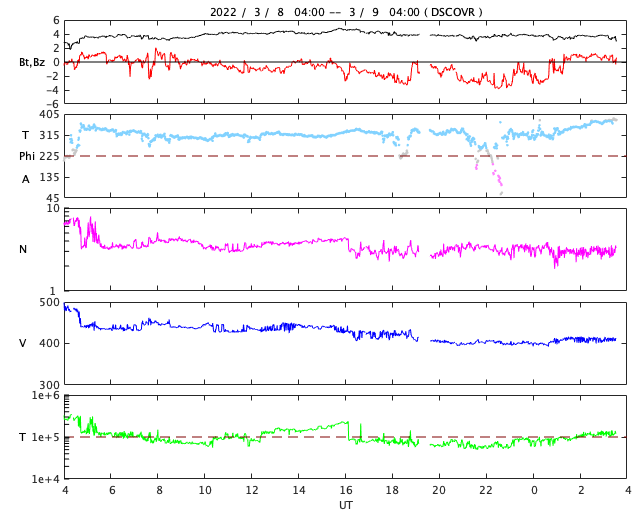Click the 22 hour tick label
This screenshot has width=640, height=512.
coord(486,490)
